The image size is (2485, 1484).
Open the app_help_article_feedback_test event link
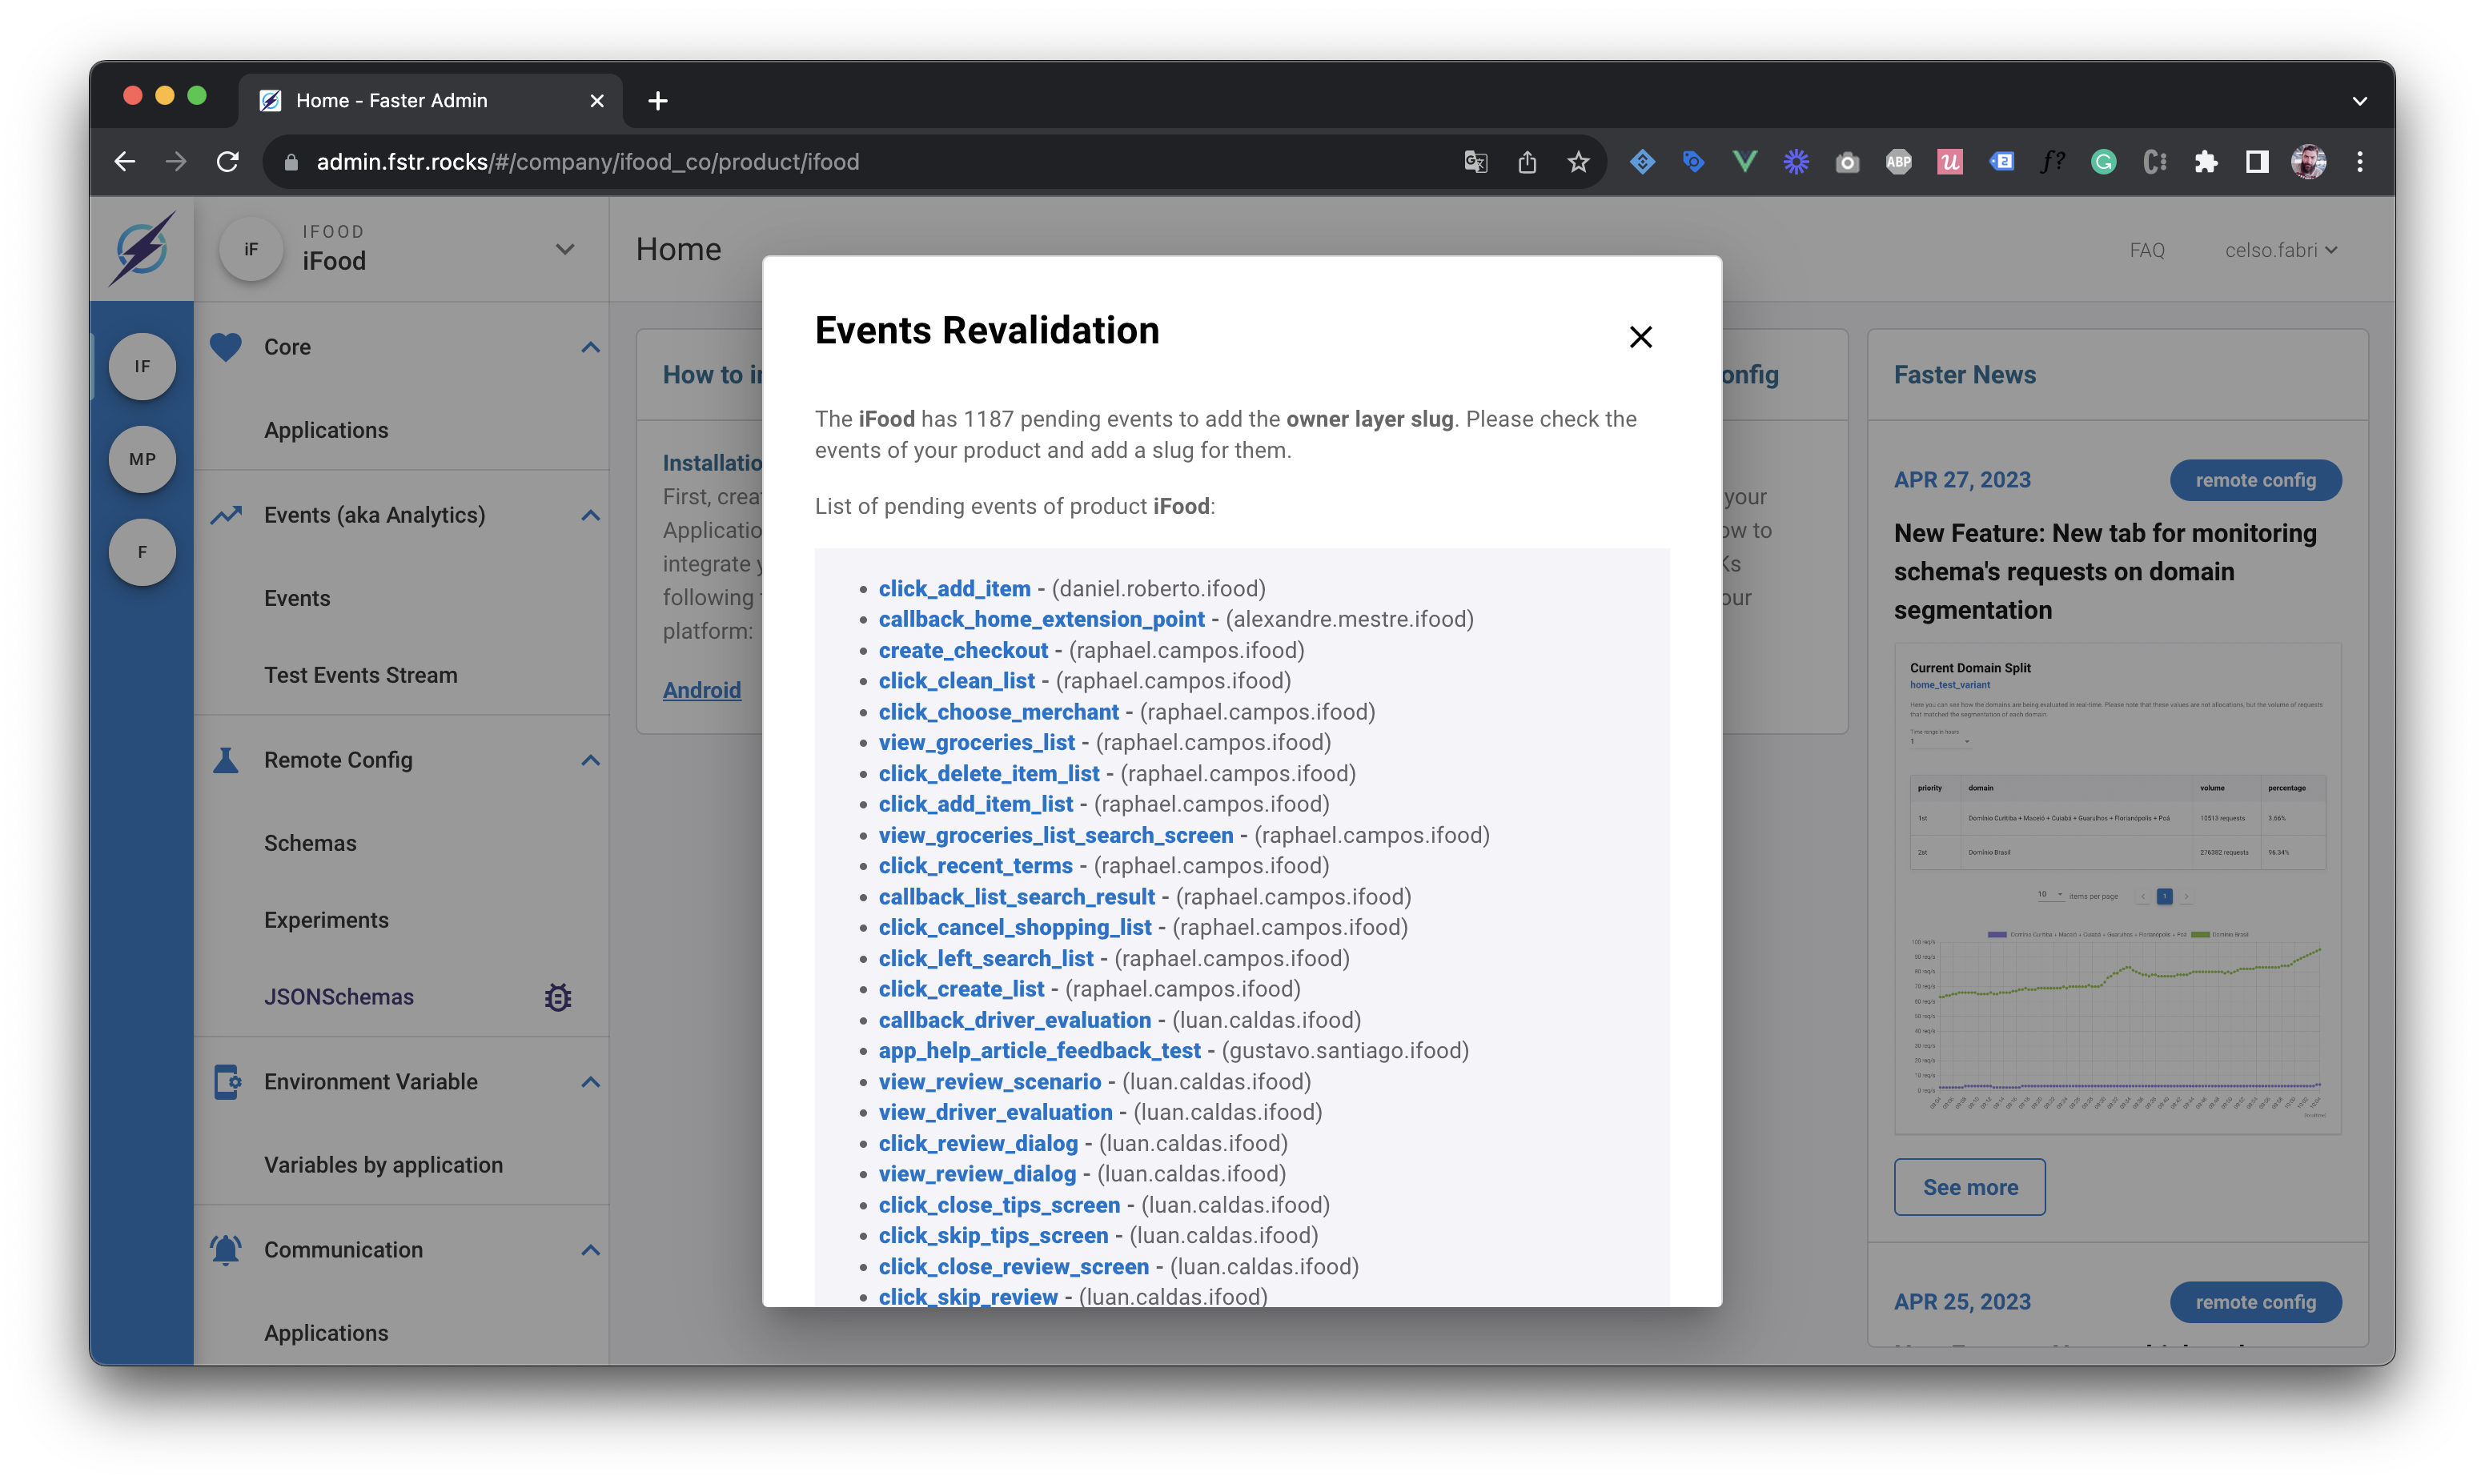[1040, 1051]
